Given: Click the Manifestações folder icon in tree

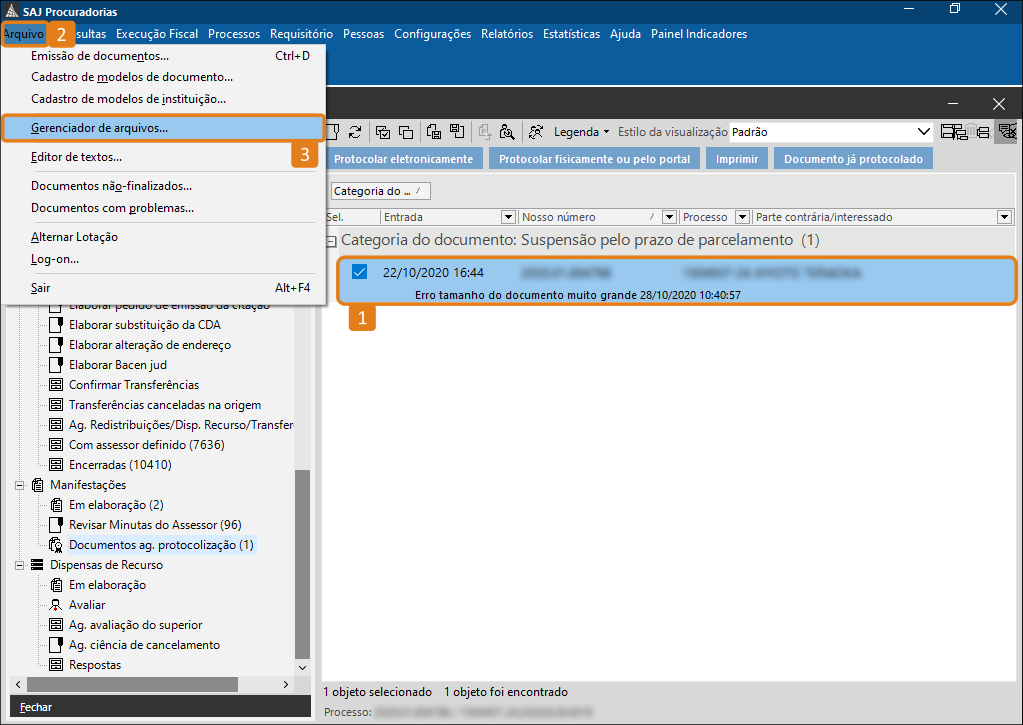Looking at the screenshot, I should tap(37, 485).
